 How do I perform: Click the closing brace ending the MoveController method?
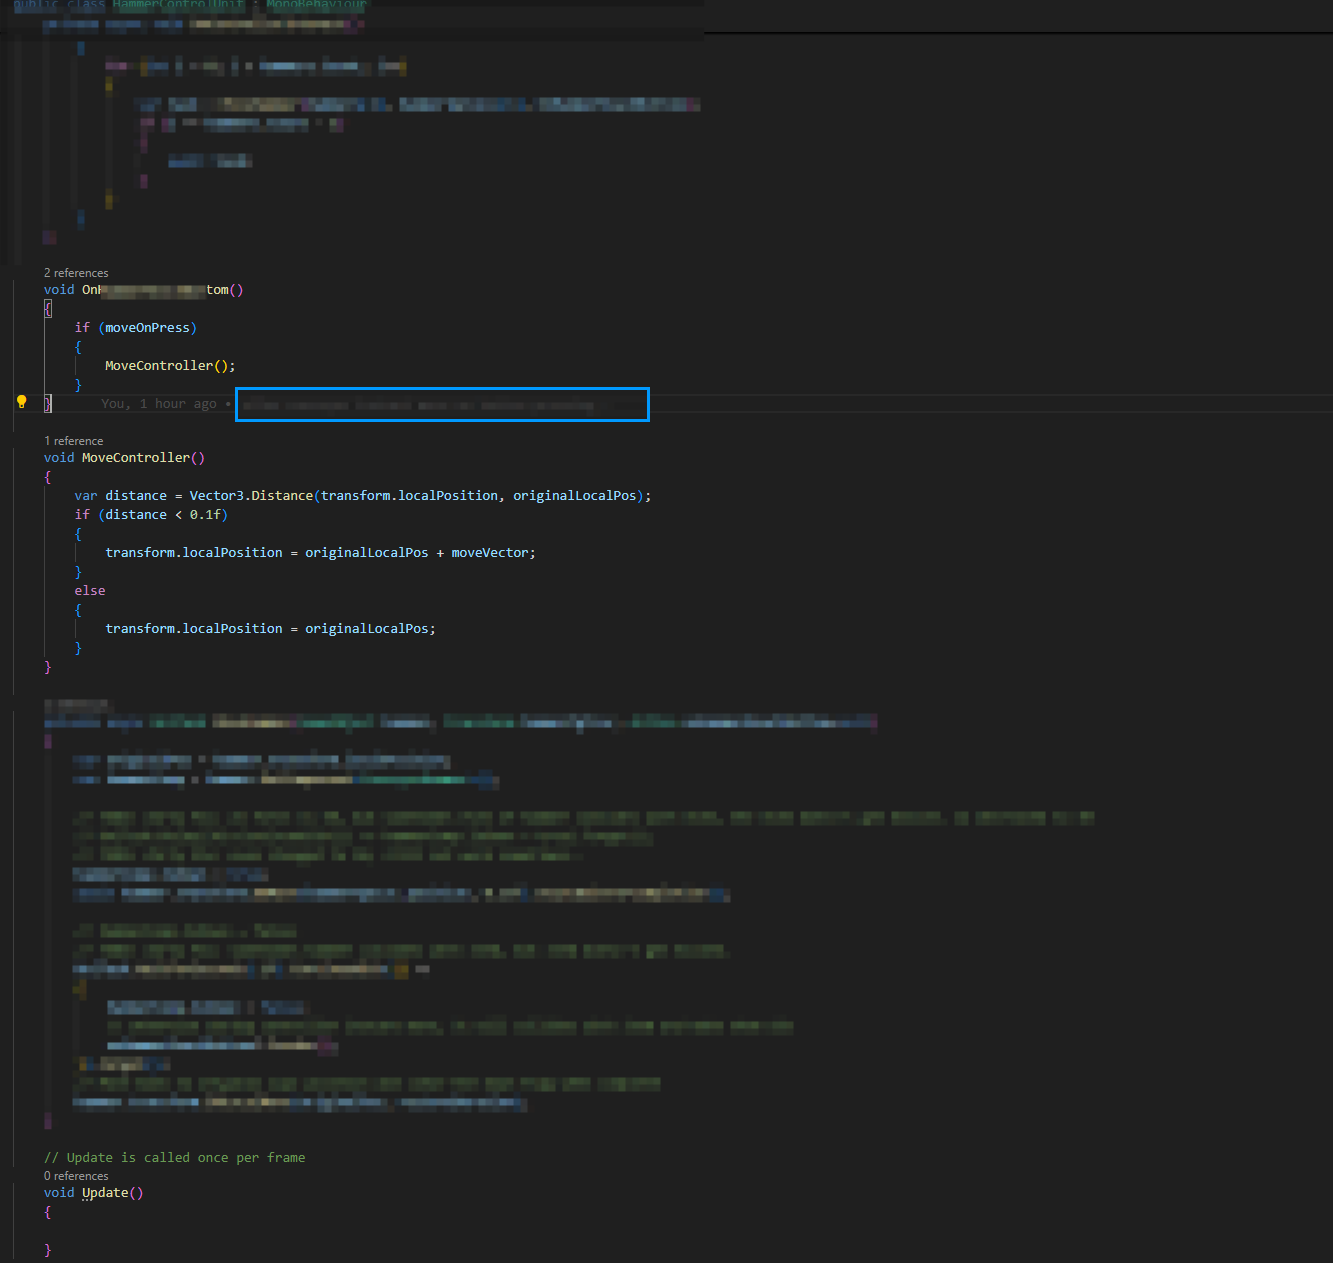click(48, 667)
